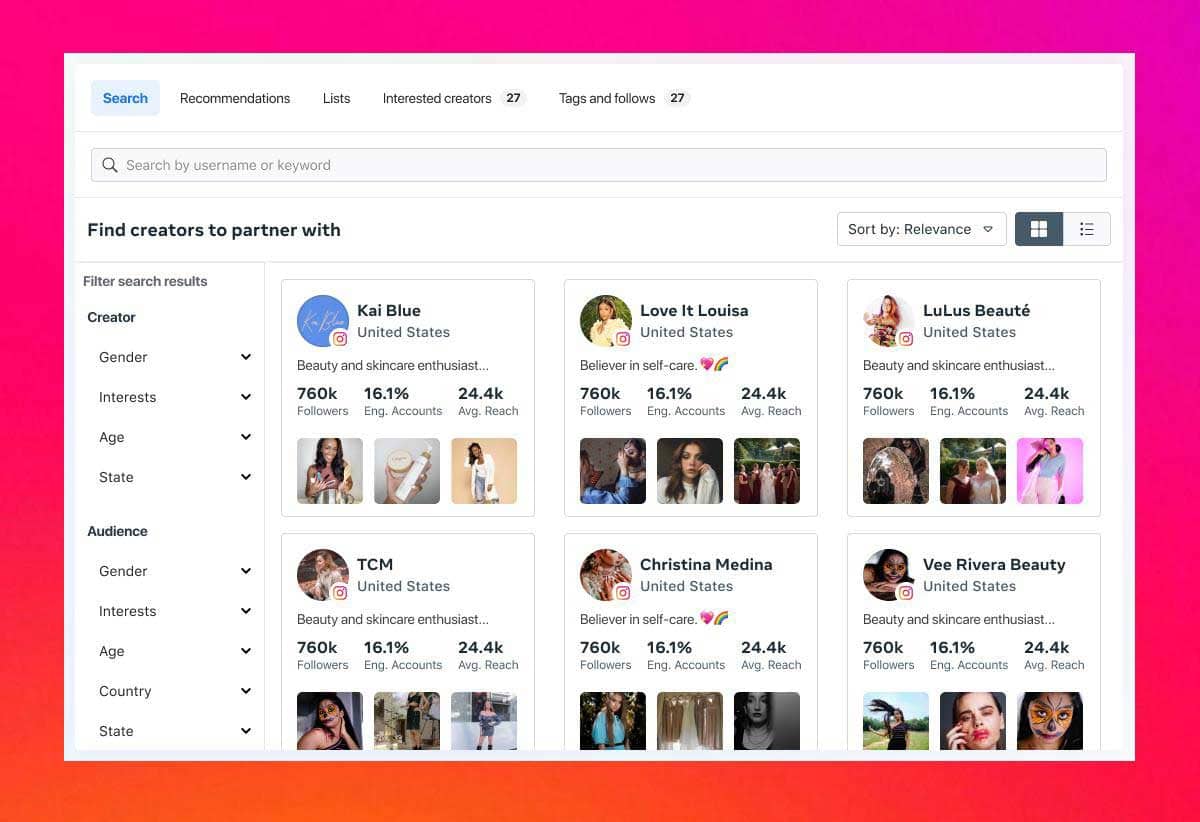This screenshot has width=1200, height=822.
Task: Click the Audience filter heading
Action: click(x=117, y=531)
